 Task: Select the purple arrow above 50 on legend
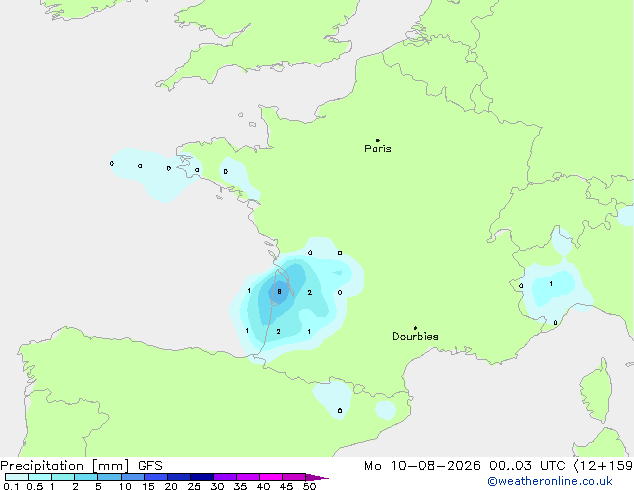click(317, 477)
